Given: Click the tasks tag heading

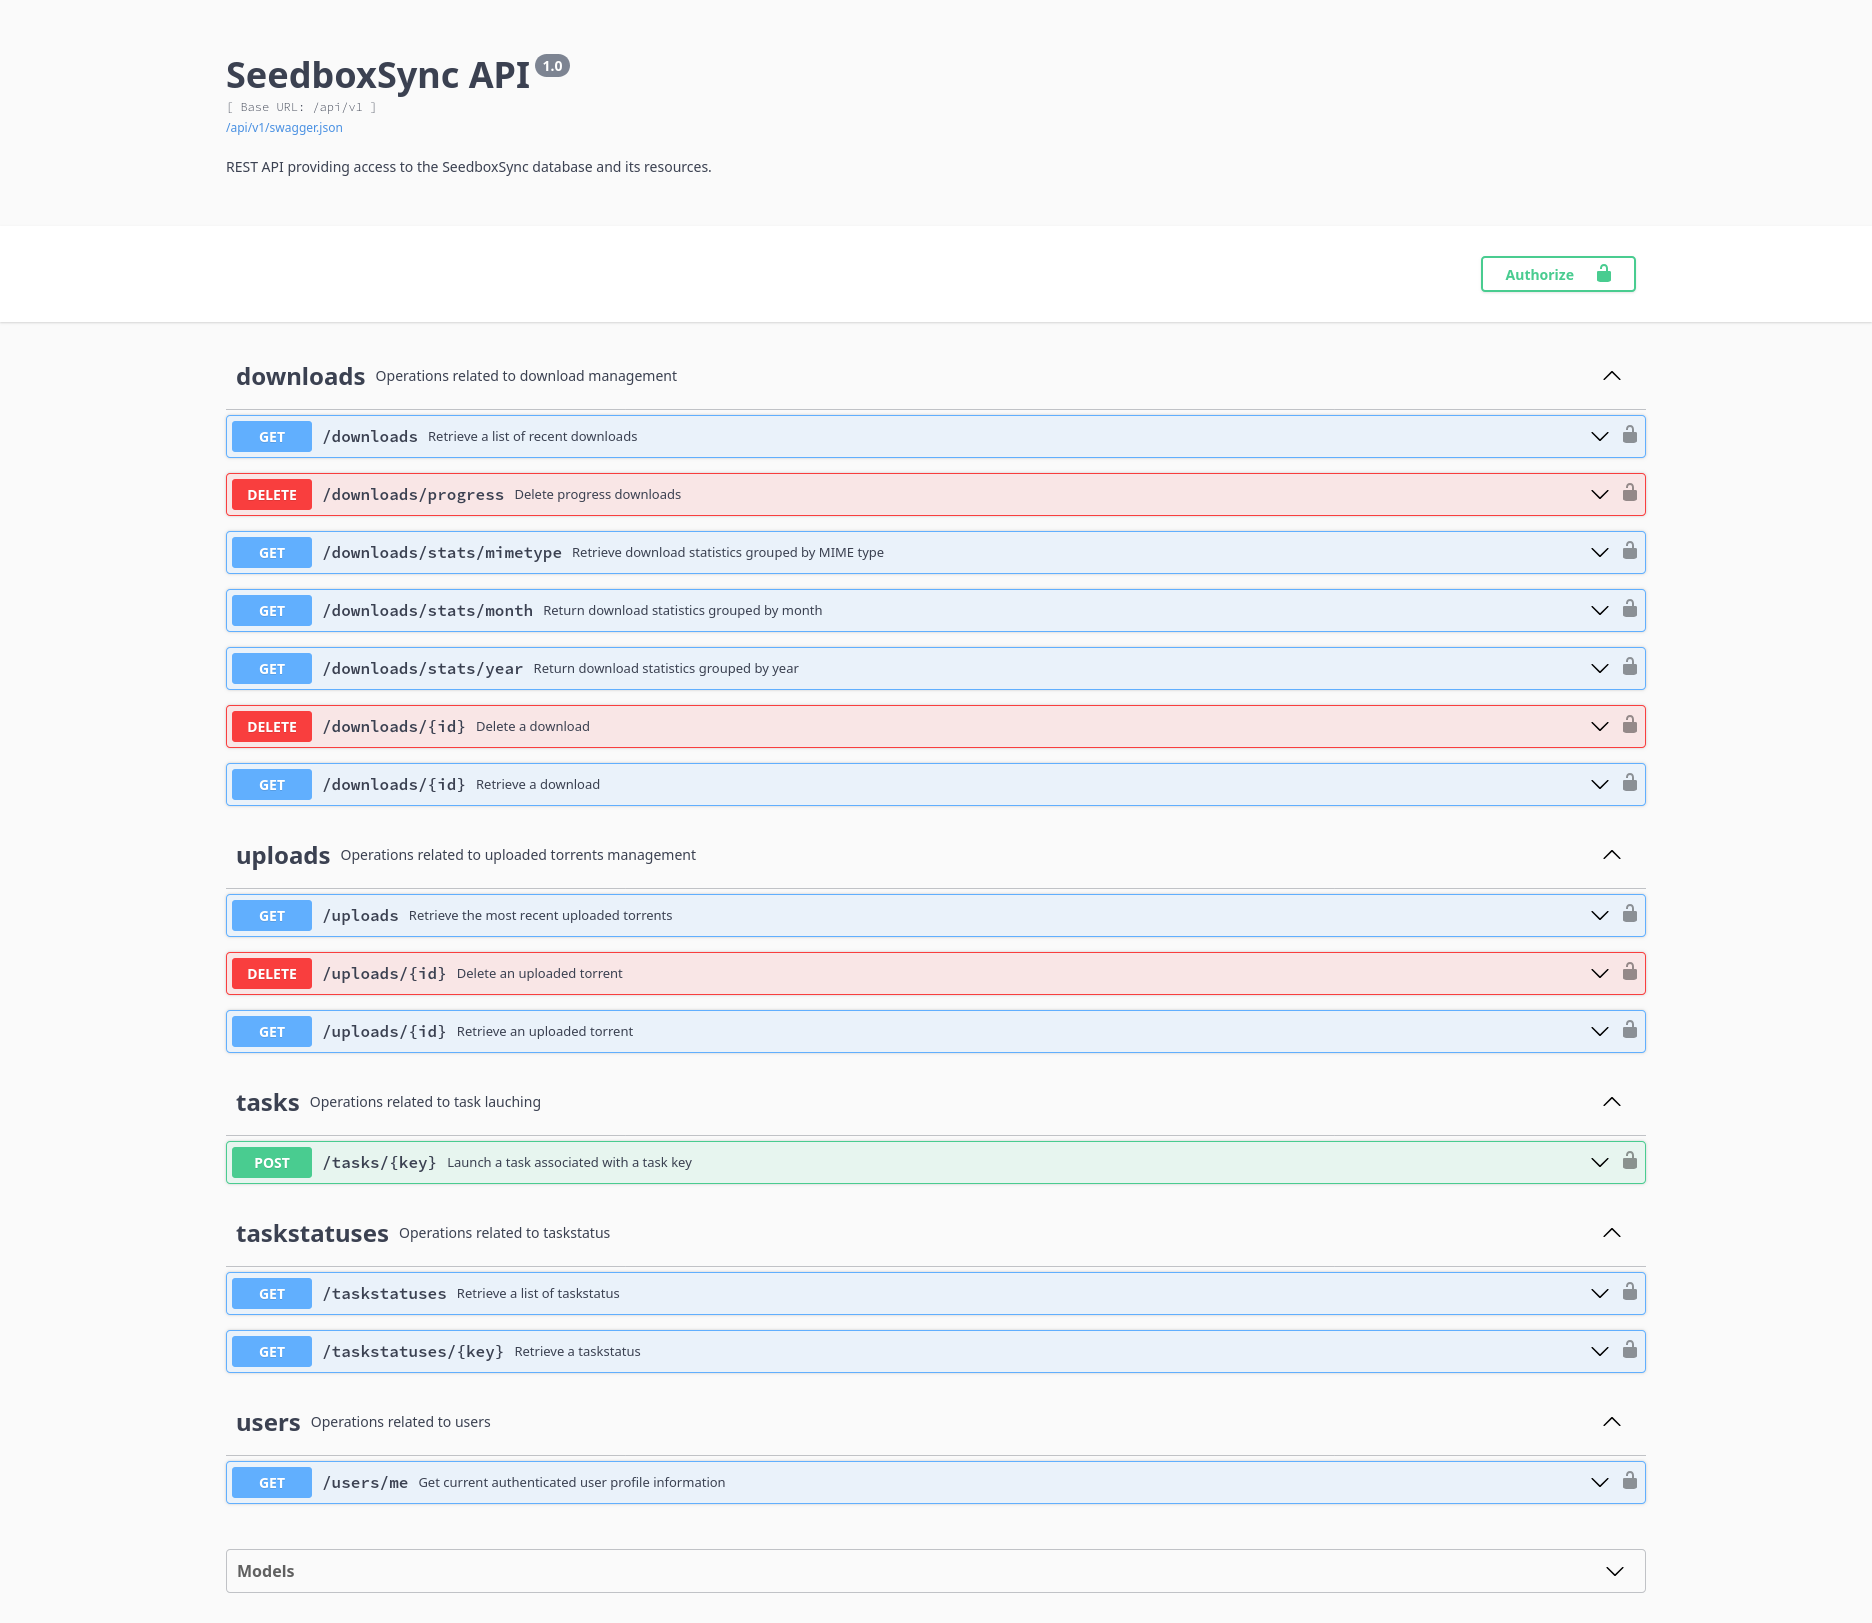Looking at the screenshot, I should [x=267, y=1103].
